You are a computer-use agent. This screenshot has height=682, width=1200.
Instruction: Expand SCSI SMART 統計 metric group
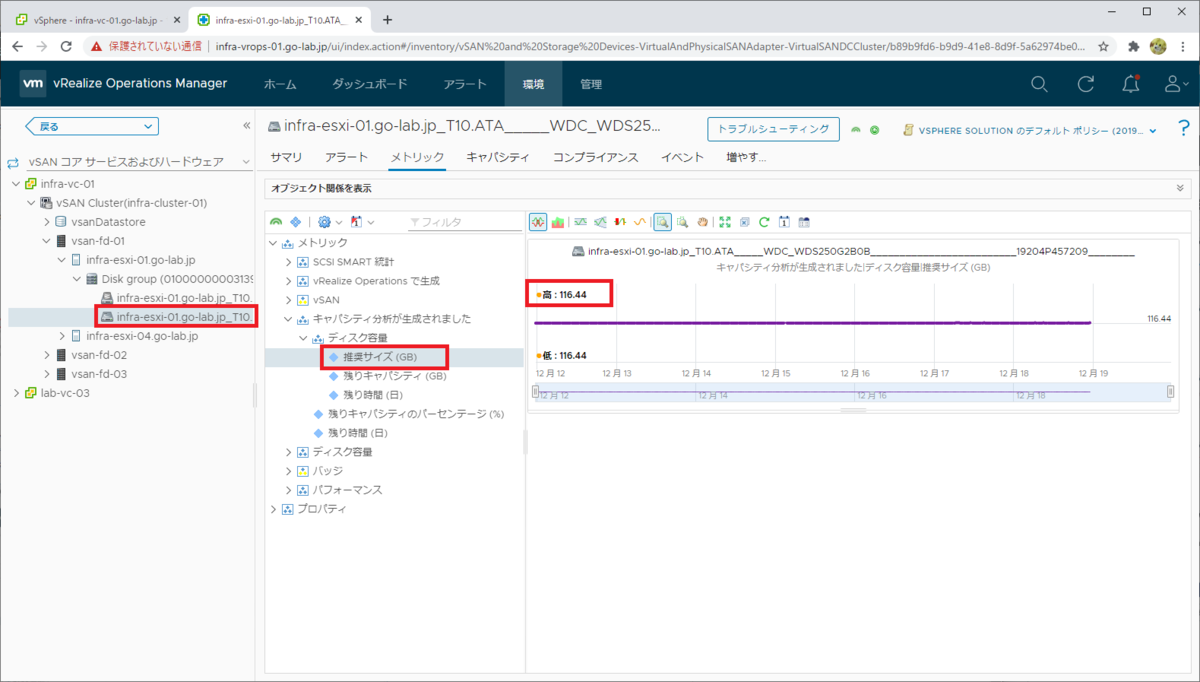[290, 262]
